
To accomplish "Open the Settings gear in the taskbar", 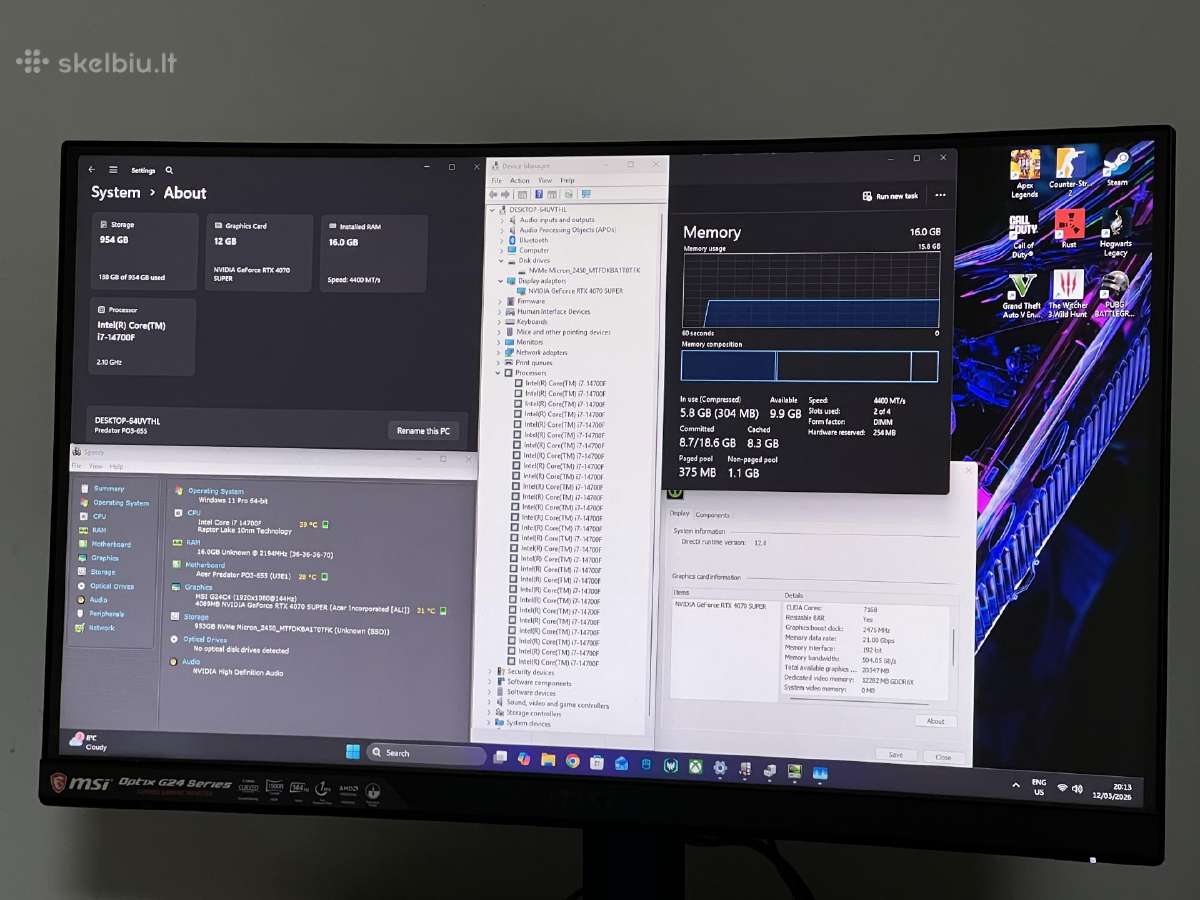I will click(719, 767).
